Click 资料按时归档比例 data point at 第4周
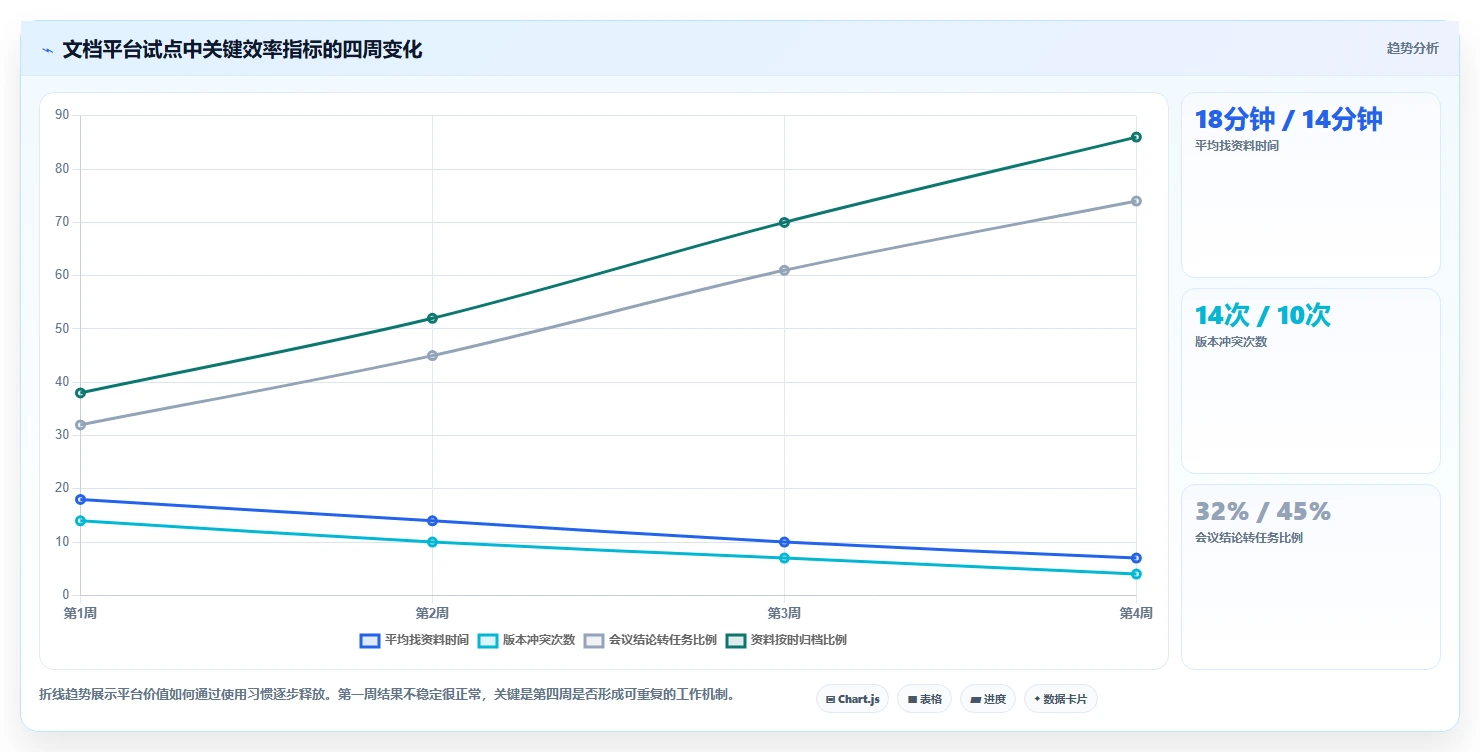1480x752 pixels. 1136,137
